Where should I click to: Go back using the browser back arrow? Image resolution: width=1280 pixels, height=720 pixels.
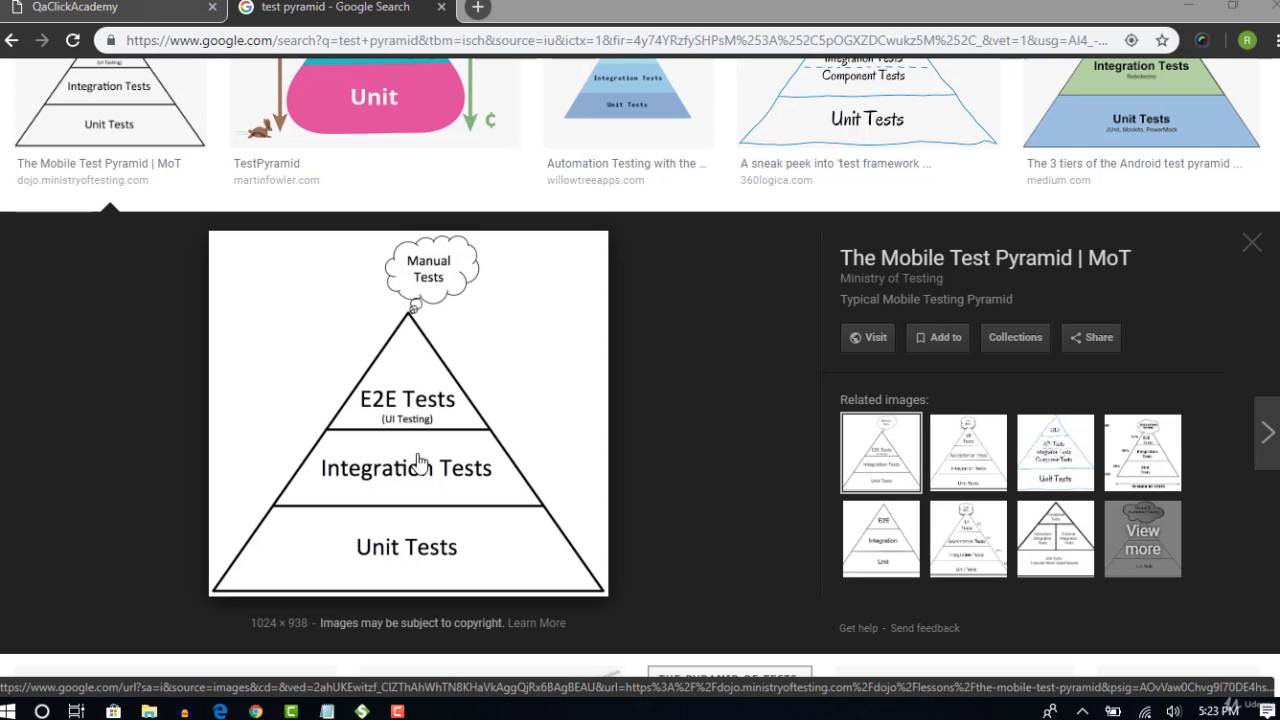point(12,41)
